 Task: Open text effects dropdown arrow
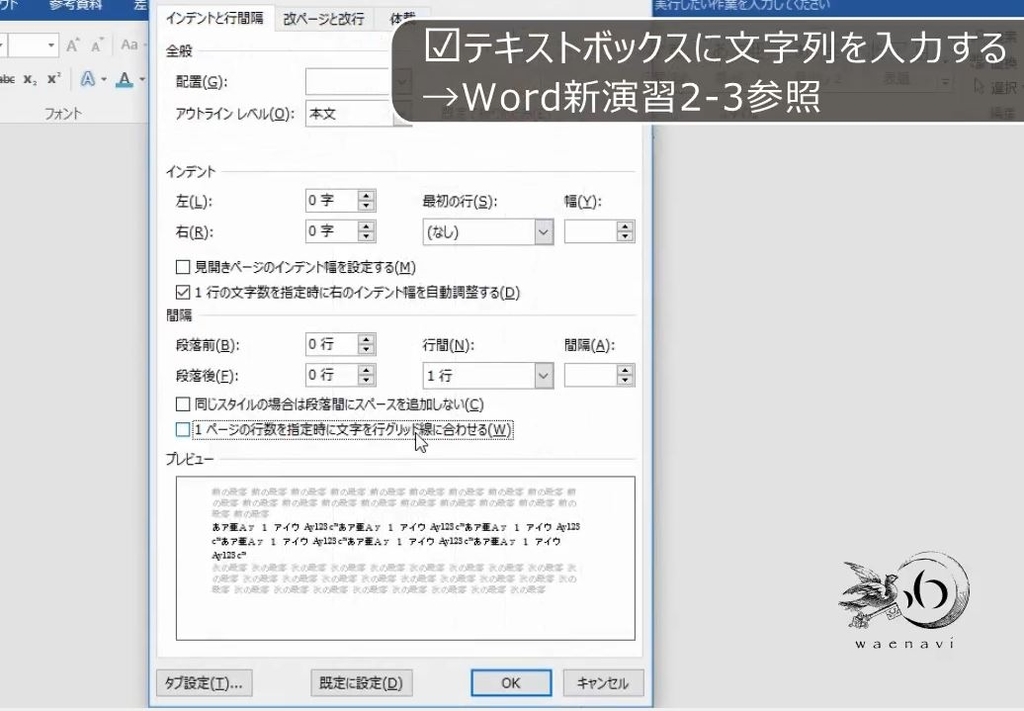(103, 80)
